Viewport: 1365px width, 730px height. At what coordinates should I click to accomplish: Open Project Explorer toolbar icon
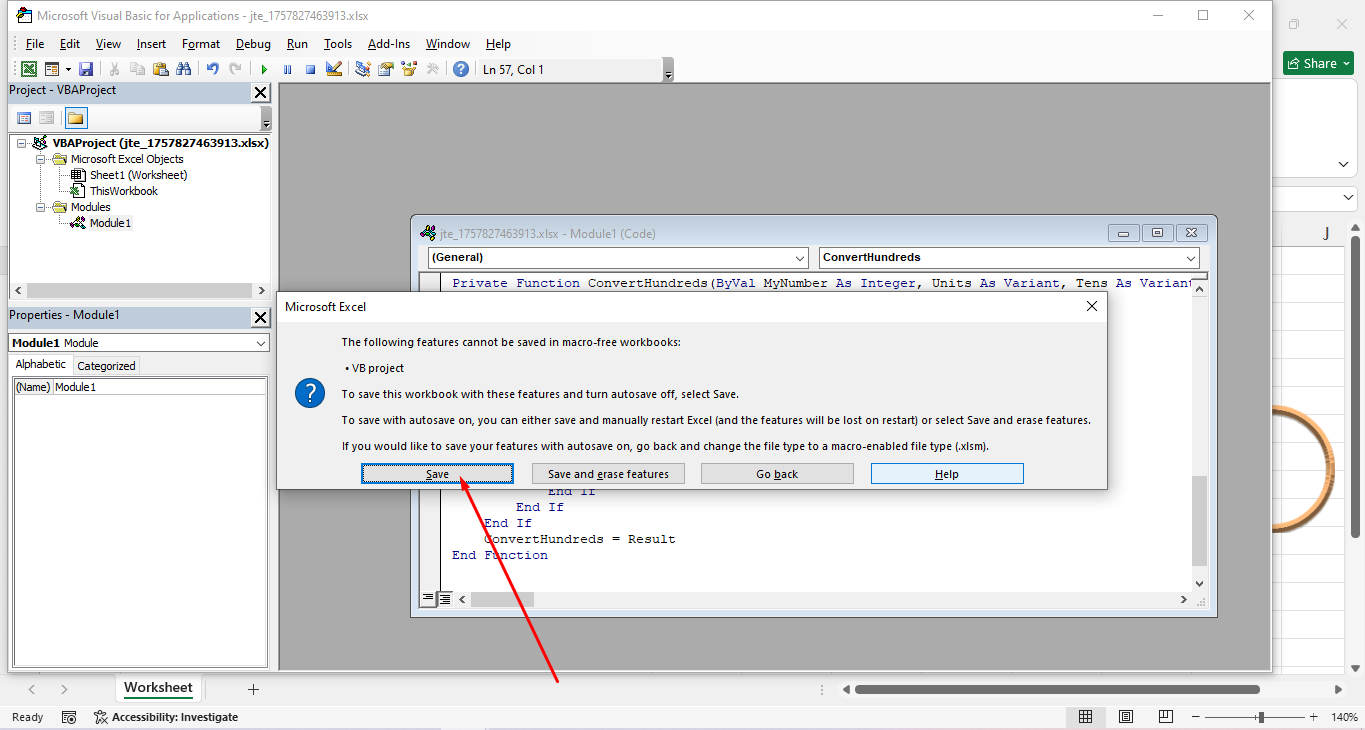coord(363,69)
